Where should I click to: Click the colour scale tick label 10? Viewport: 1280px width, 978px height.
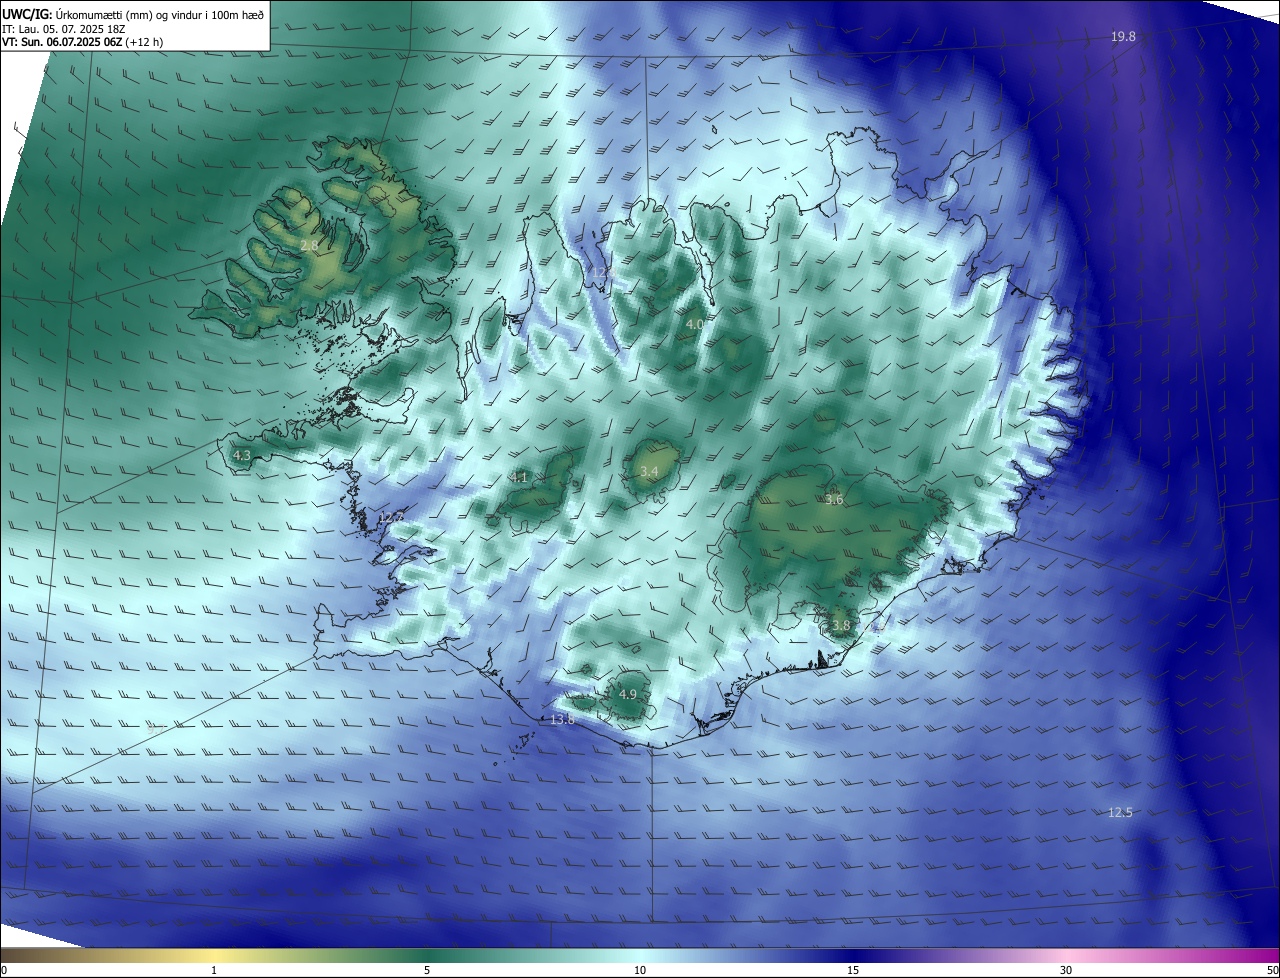tap(640, 970)
